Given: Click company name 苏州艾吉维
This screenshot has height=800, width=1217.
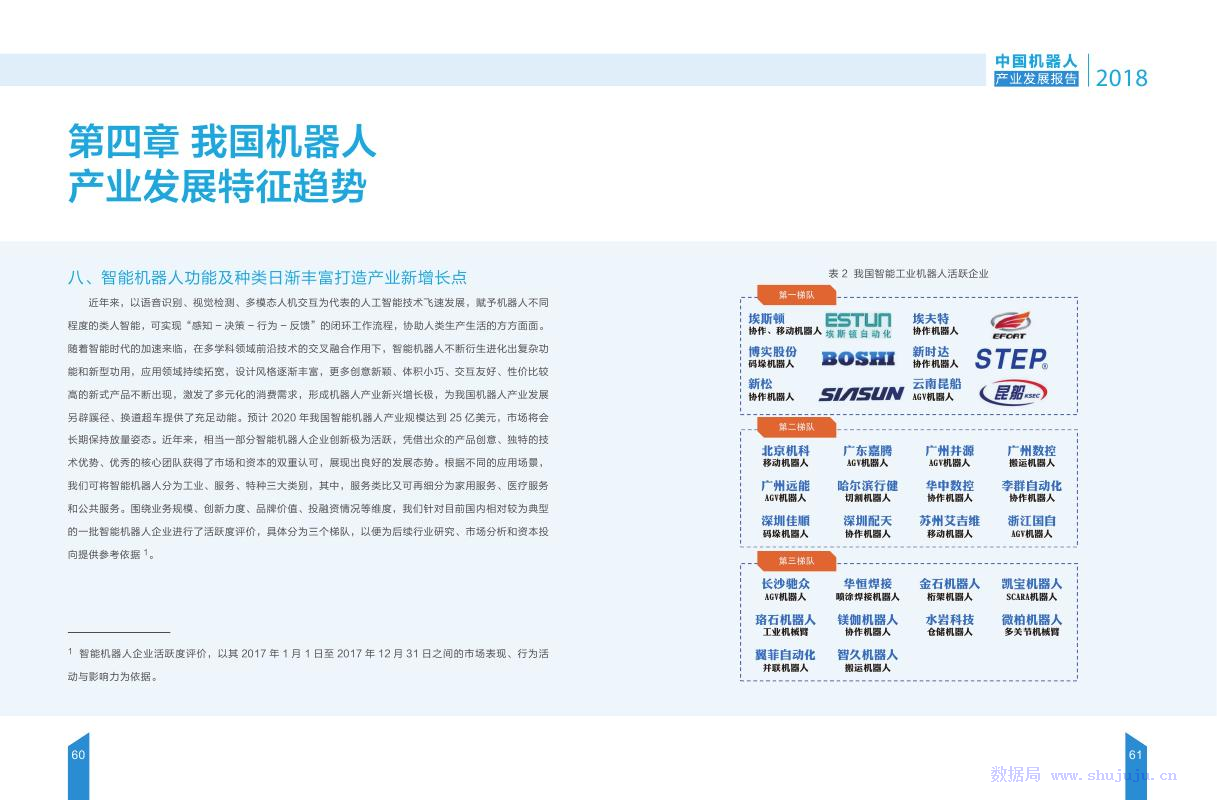Looking at the screenshot, I should (x=950, y=521).
